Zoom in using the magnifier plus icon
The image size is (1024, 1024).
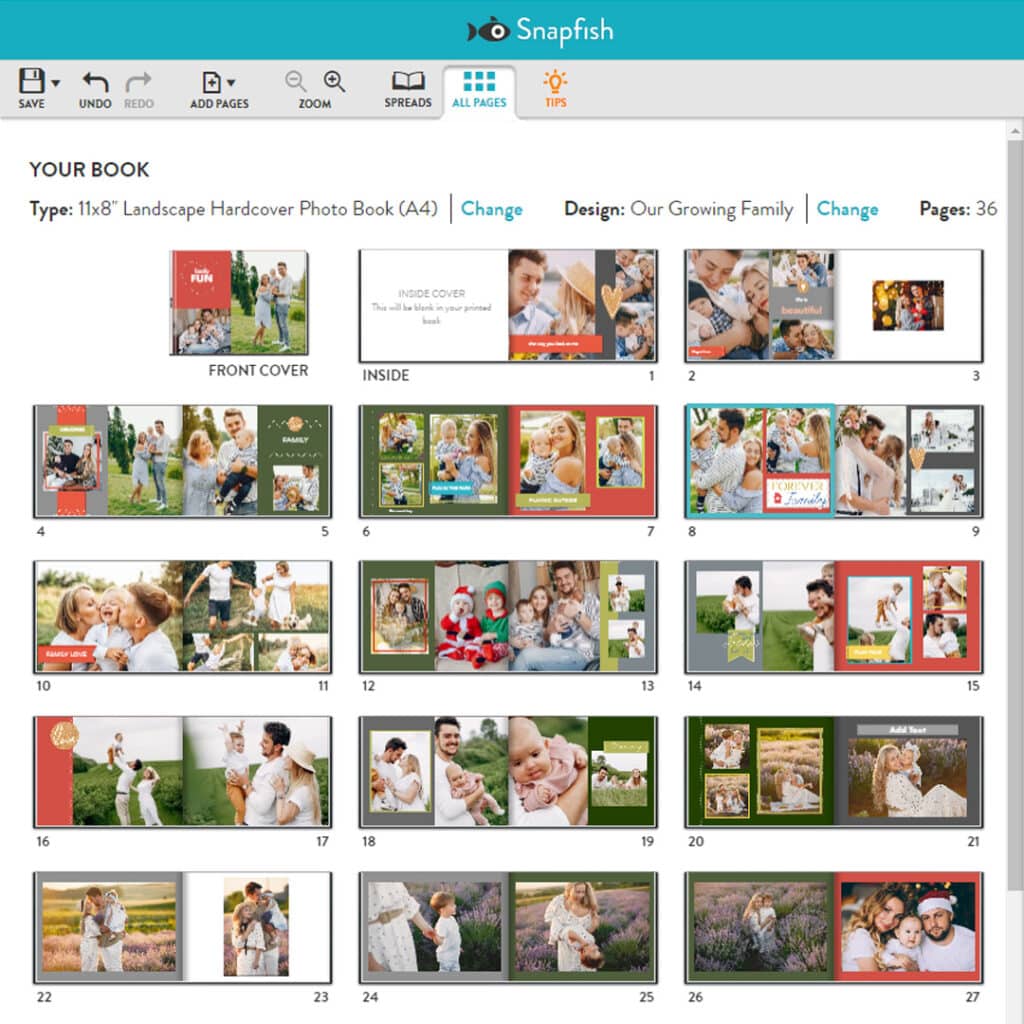point(332,82)
